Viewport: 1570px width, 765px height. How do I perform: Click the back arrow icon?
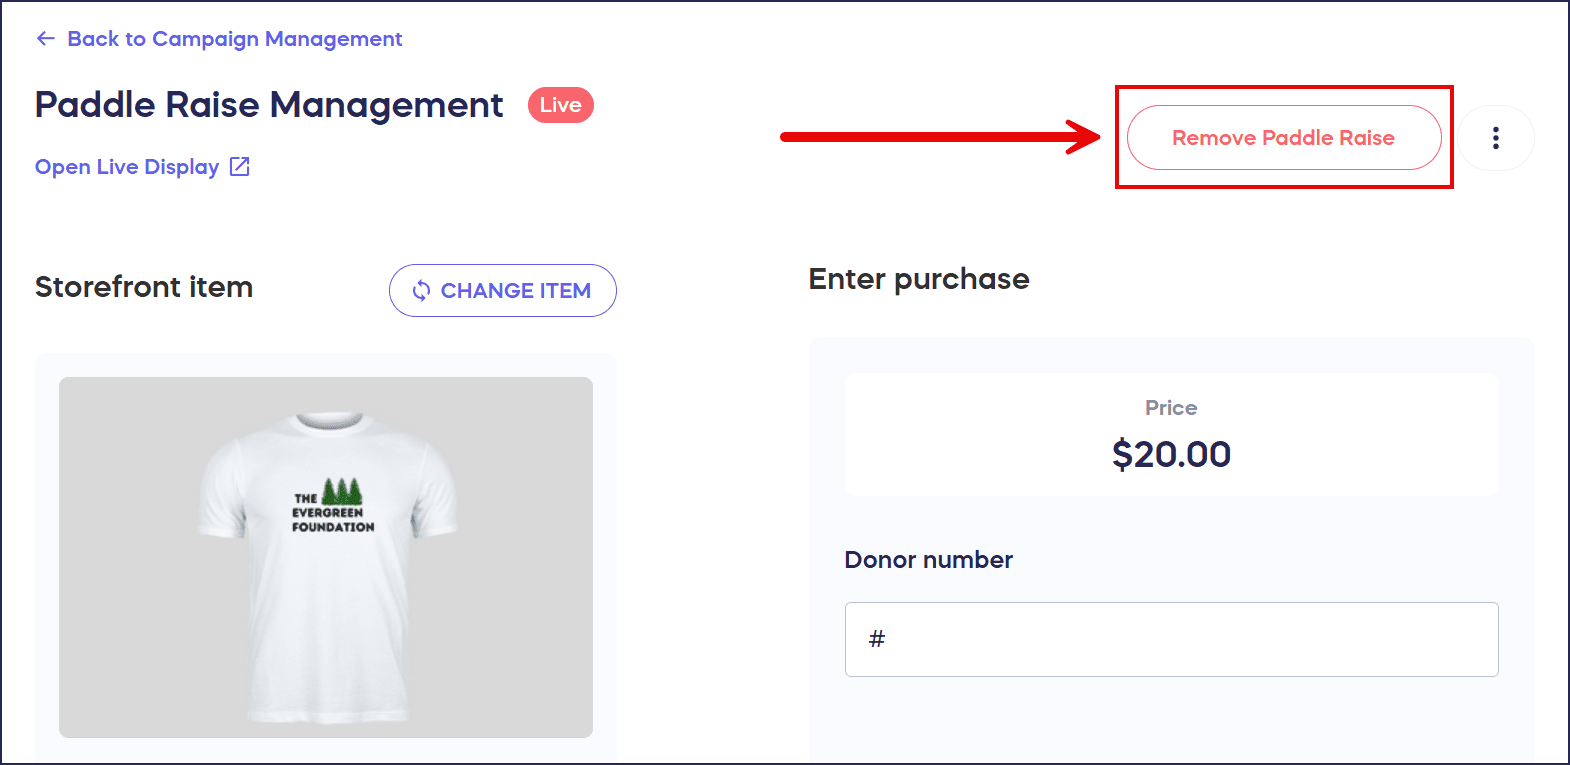(x=45, y=39)
